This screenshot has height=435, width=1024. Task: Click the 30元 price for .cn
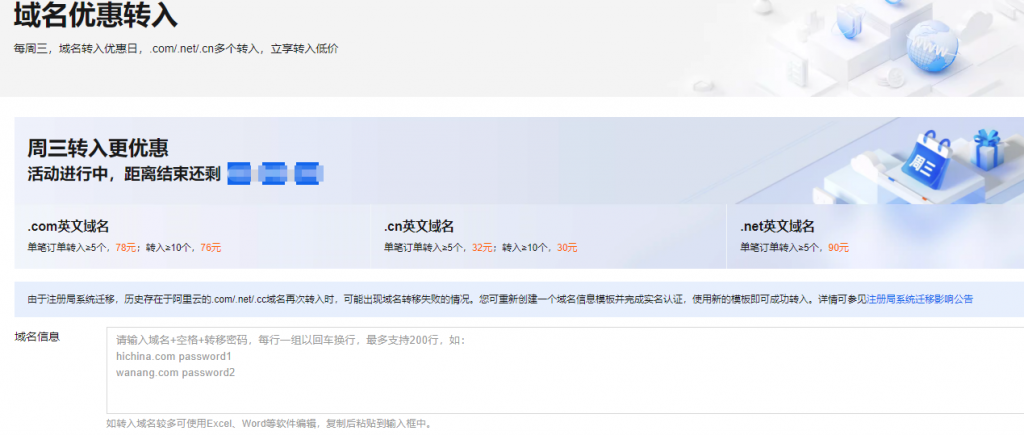click(567, 247)
